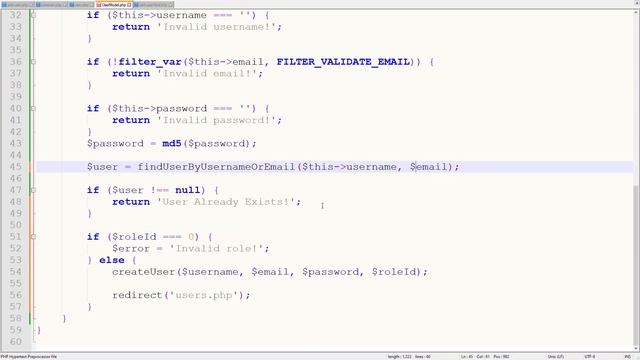Image resolution: width=640 pixels, height=360 pixels.
Task: Switch to the UserModel.php tab
Action: (x=113, y=4)
